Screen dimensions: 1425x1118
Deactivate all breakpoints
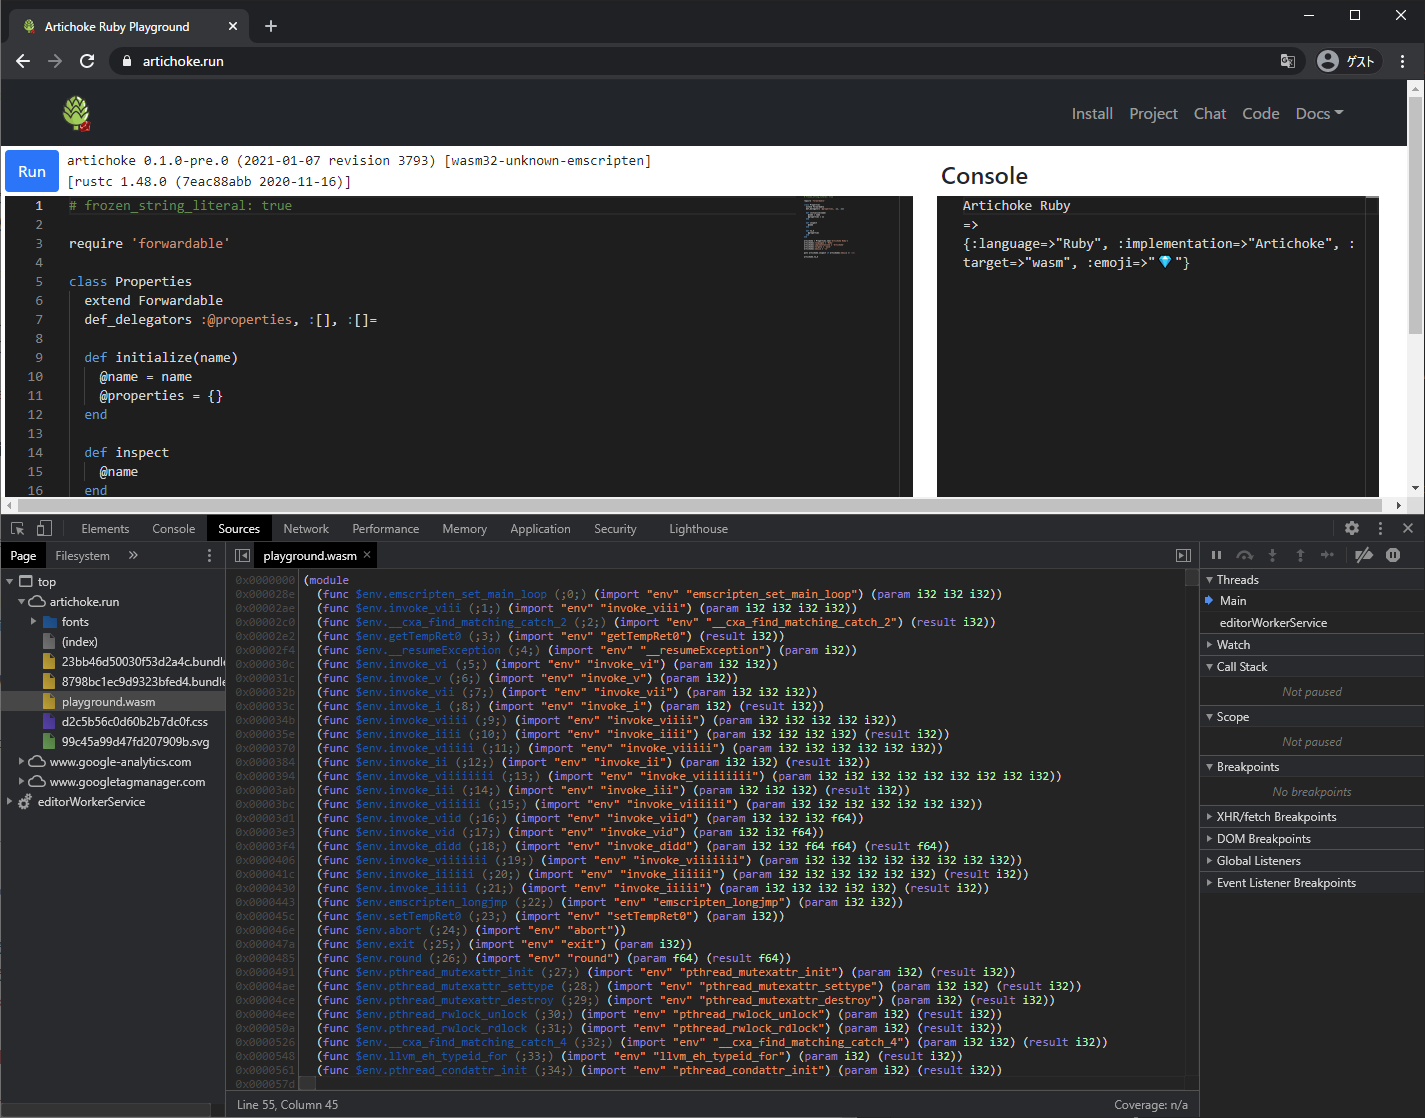pyautogui.click(x=1364, y=555)
